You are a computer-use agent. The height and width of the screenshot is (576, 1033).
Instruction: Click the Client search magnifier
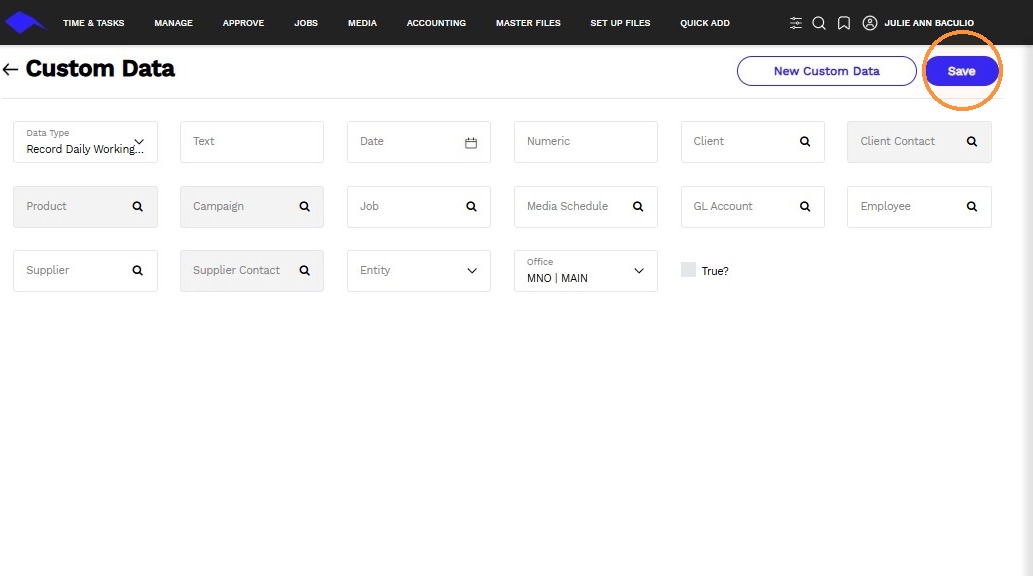tap(805, 142)
